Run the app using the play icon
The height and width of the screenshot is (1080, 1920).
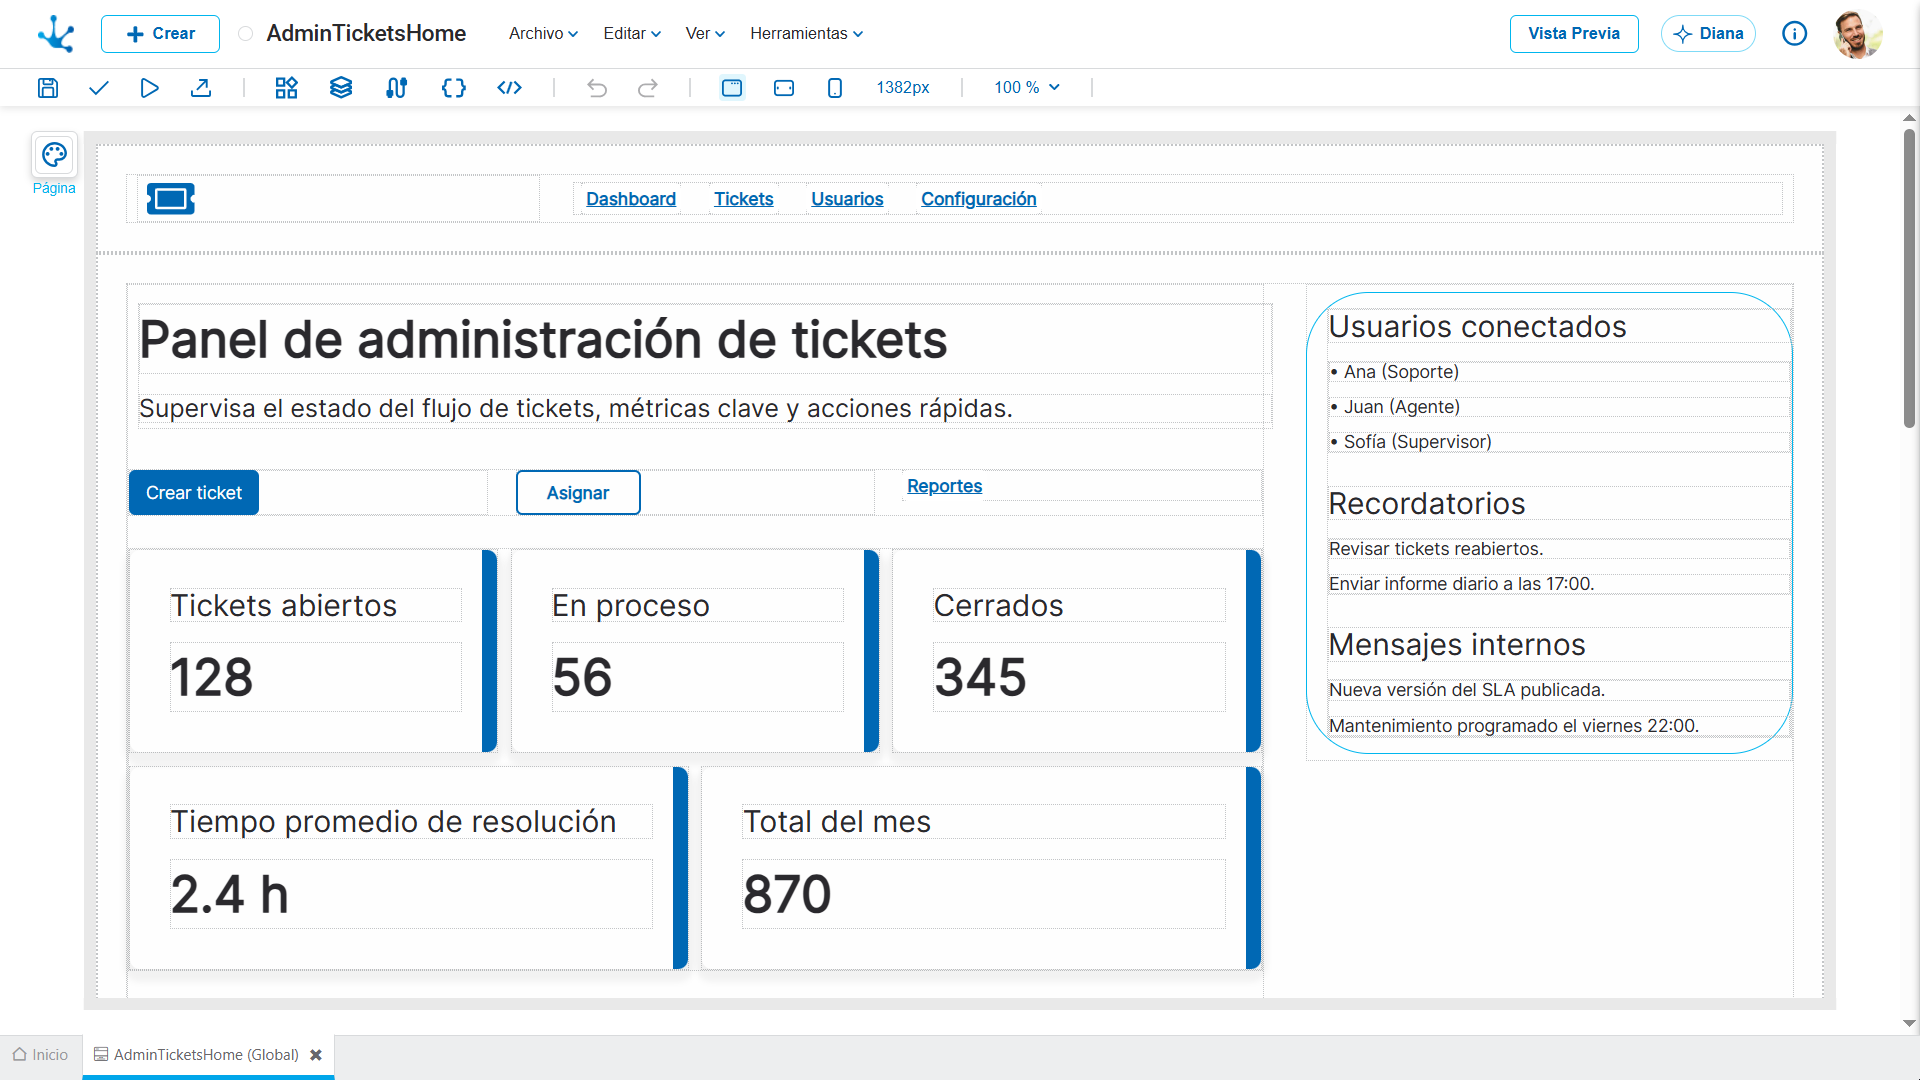click(x=149, y=88)
